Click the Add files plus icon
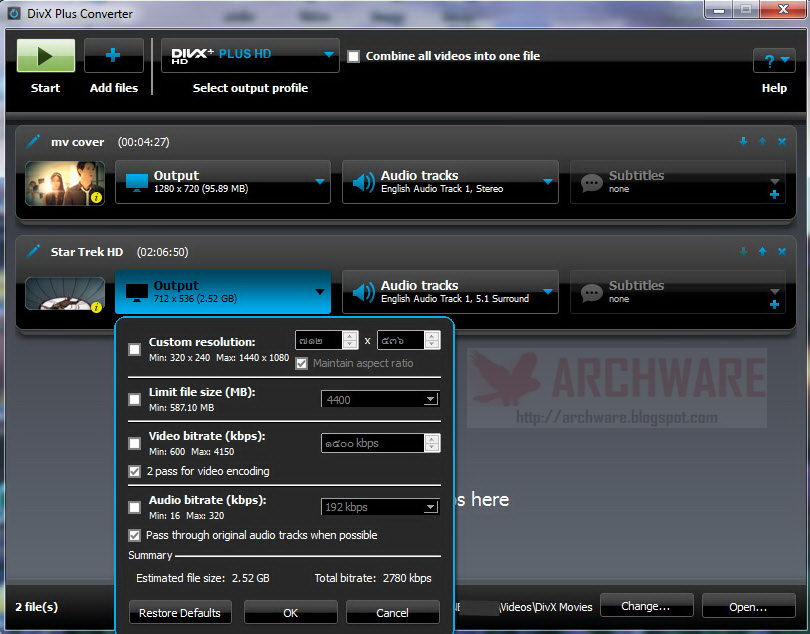Screen dimensions: 810x634 113,55
